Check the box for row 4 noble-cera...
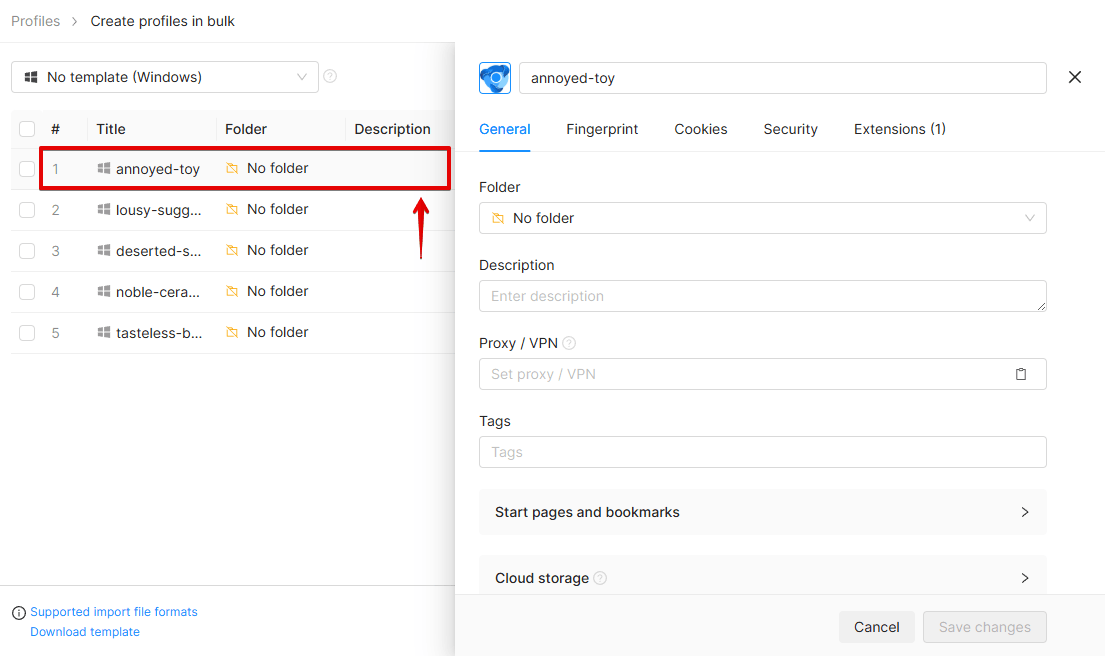 [27, 292]
